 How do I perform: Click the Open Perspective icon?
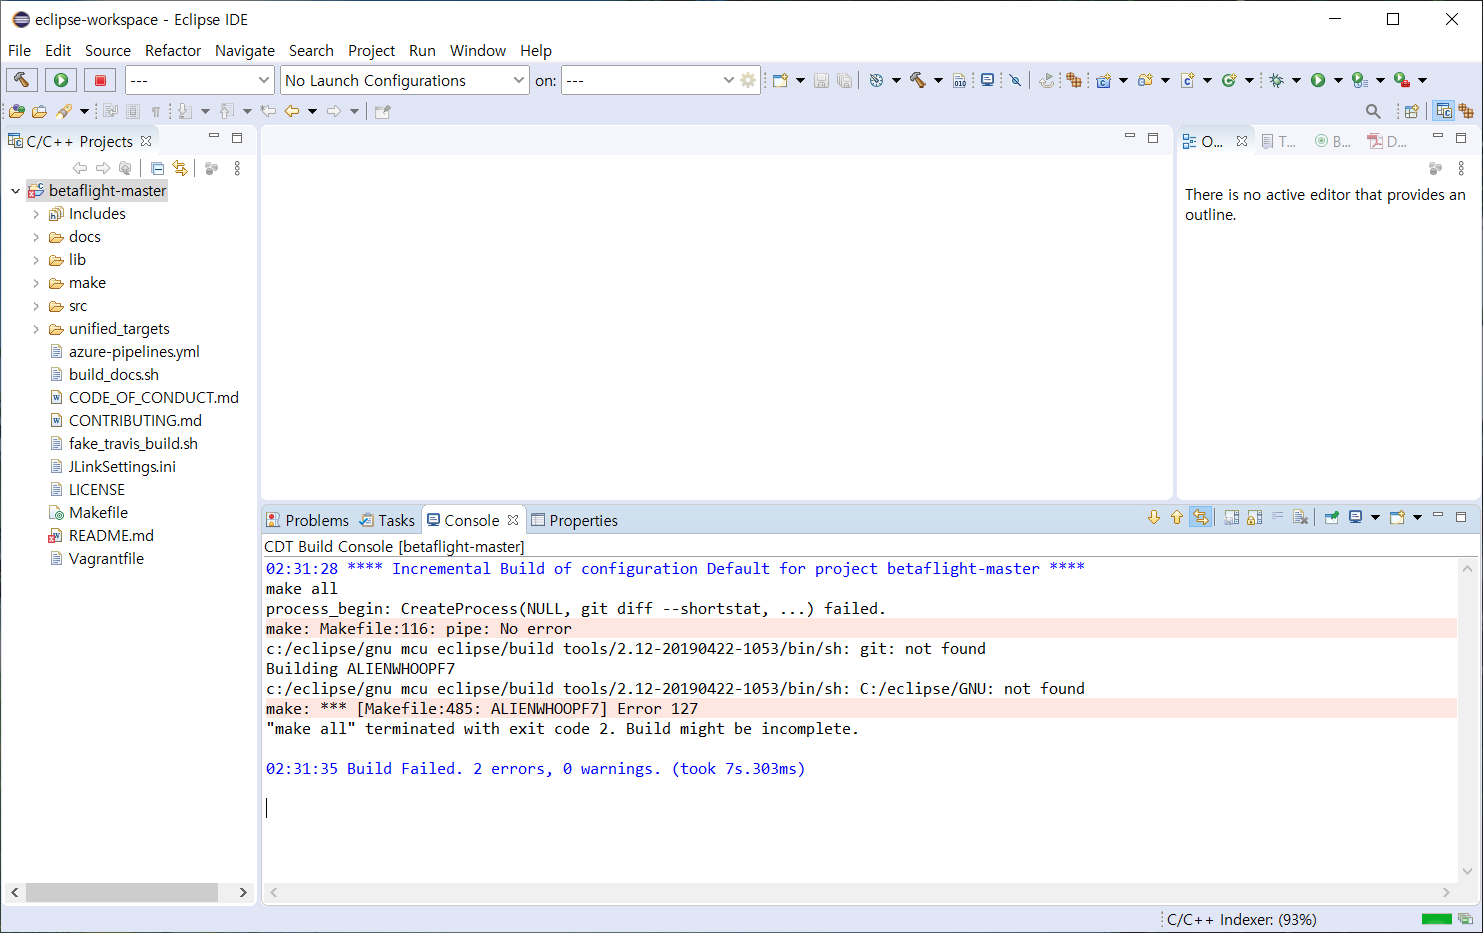pos(1411,111)
